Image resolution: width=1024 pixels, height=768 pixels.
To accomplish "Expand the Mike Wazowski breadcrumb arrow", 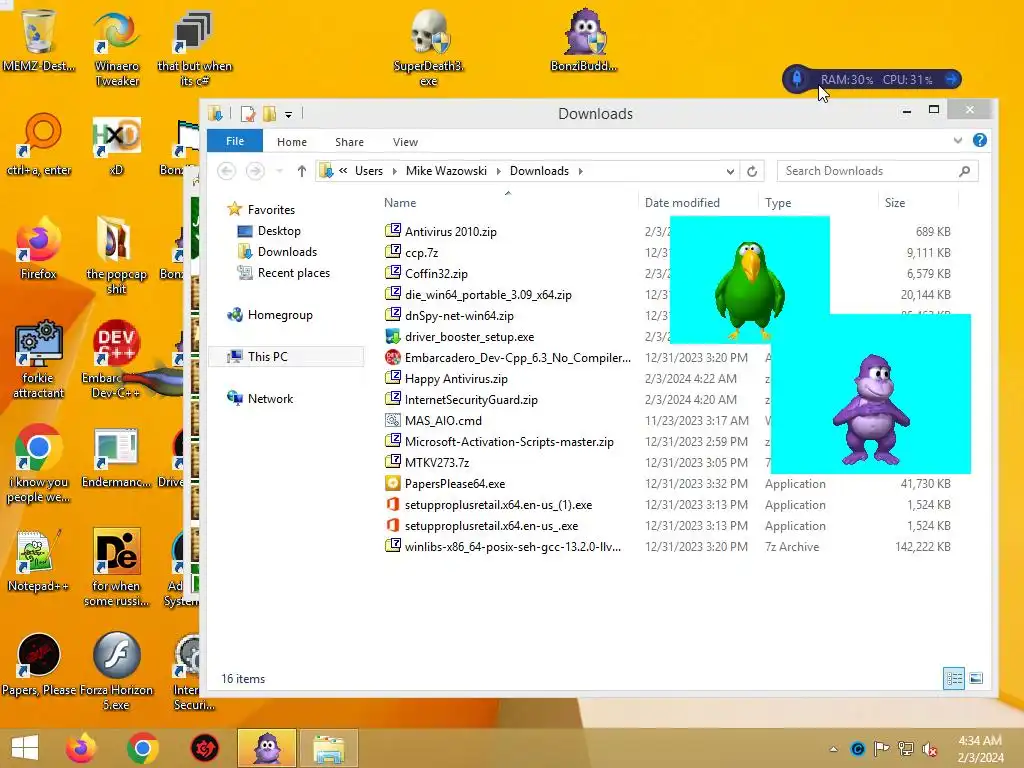I will pyautogui.click(x=498, y=171).
